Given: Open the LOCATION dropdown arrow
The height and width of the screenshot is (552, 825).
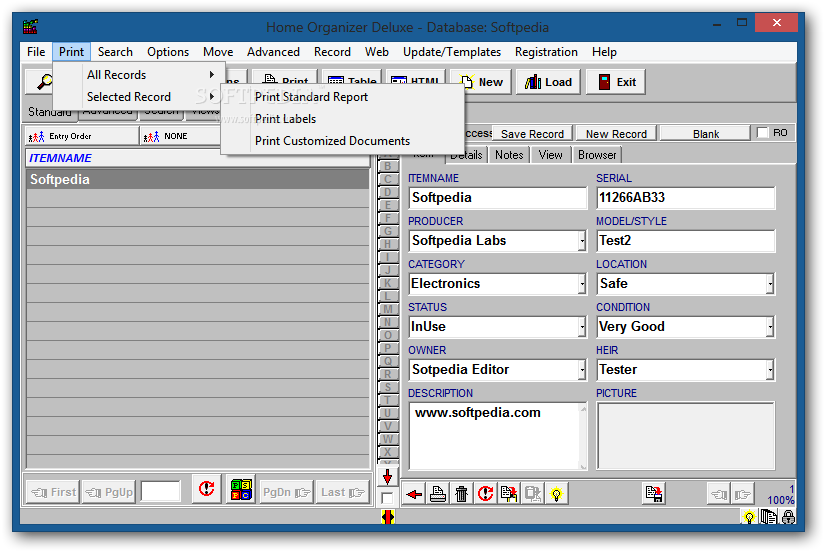Looking at the screenshot, I should pos(770,284).
